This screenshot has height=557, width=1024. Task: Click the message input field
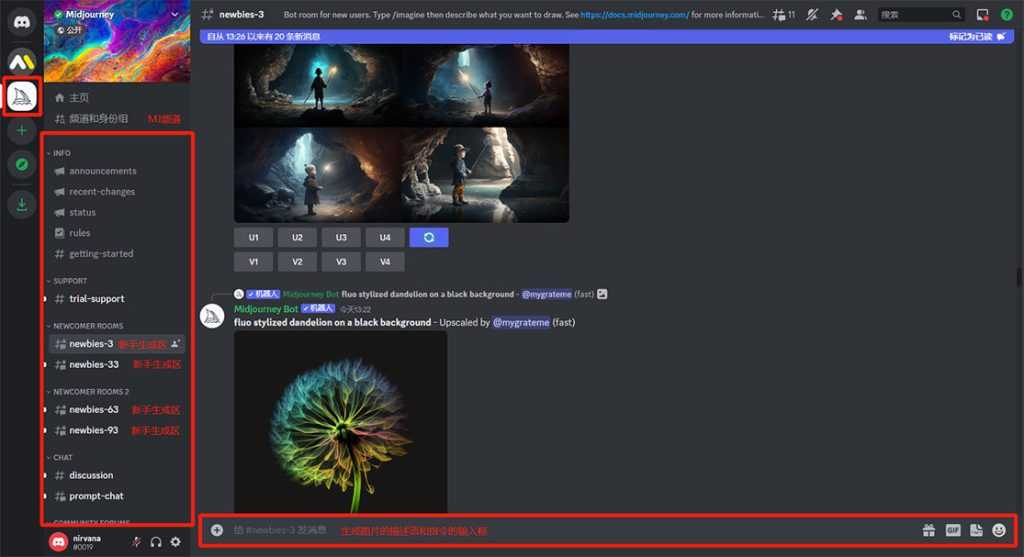tap(560, 530)
